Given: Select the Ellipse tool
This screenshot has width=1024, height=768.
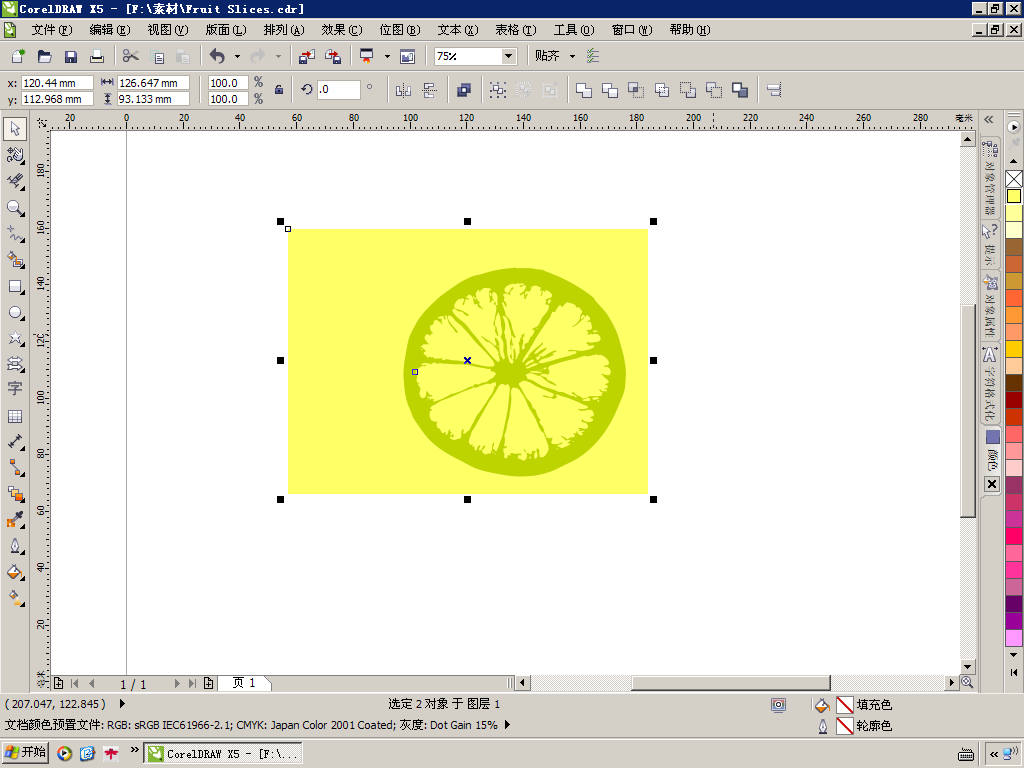Looking at the screenshot, I should coord(15,313).
